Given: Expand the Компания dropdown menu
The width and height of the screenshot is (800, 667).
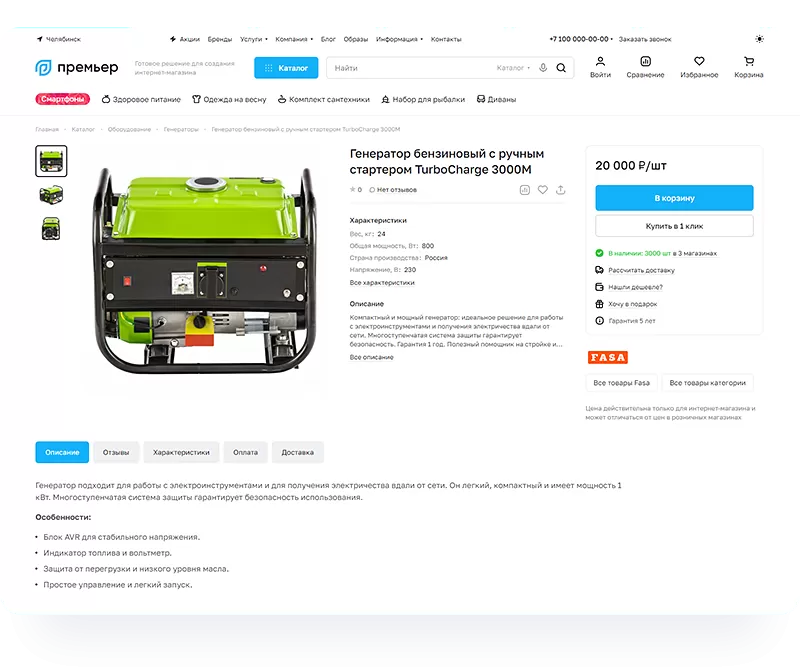Looking at the screenshot, I should coord(294,39).
